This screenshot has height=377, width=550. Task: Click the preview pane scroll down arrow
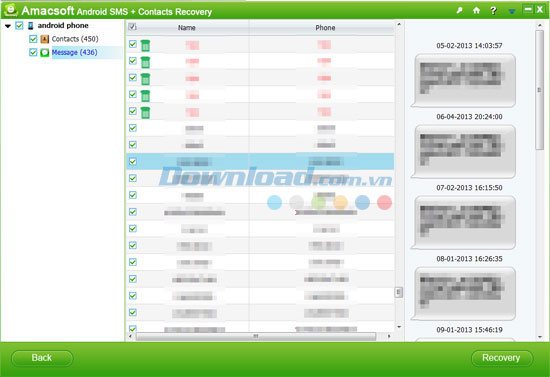tap(539, 337)
